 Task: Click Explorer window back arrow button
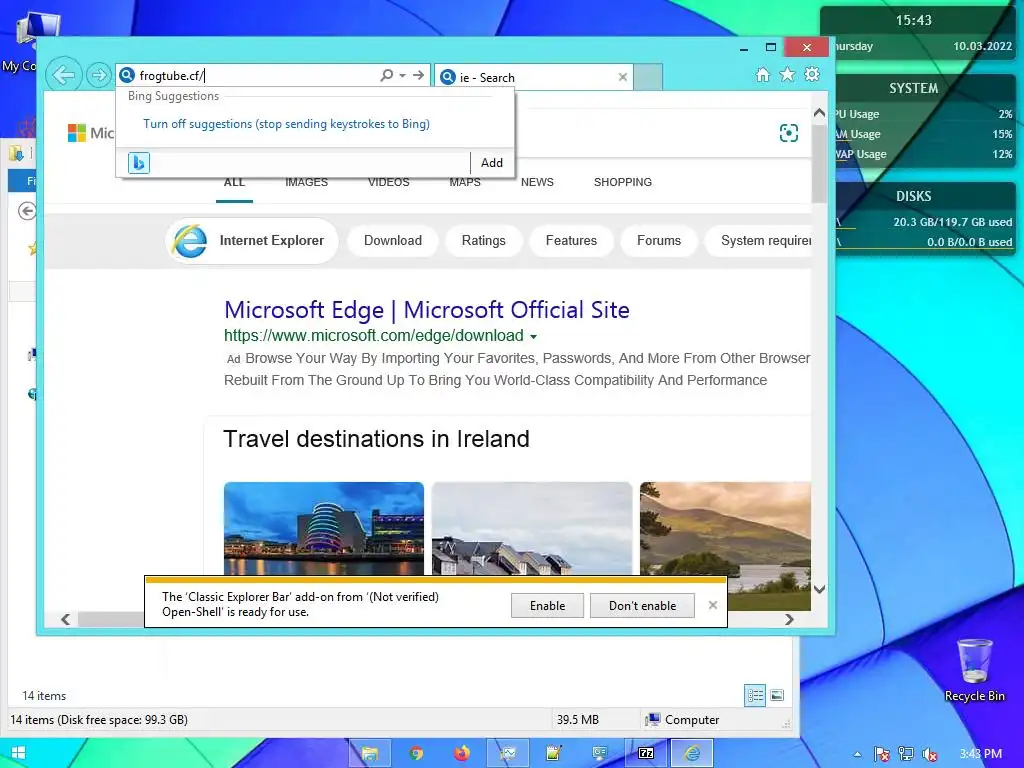[27, 211]
